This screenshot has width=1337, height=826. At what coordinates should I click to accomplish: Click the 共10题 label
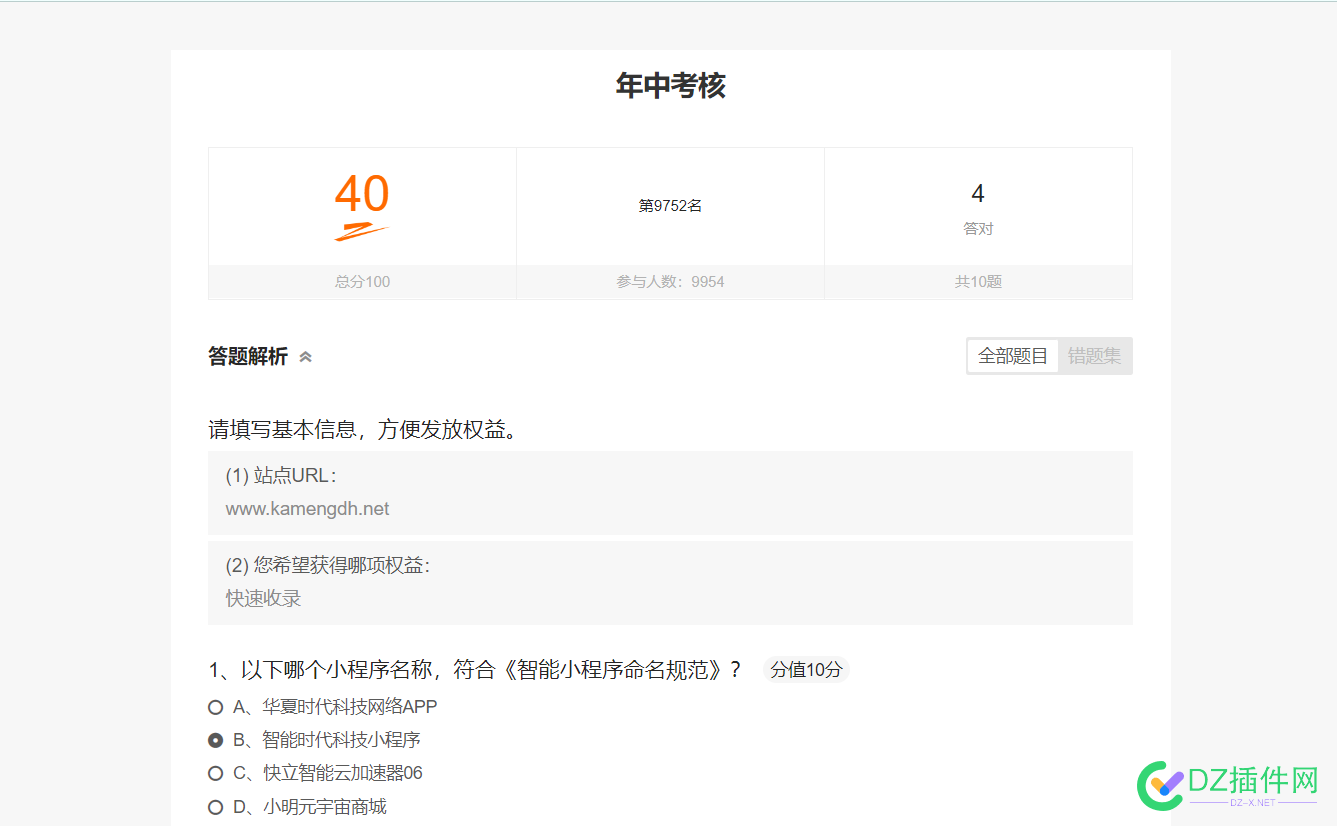(978, 282)
